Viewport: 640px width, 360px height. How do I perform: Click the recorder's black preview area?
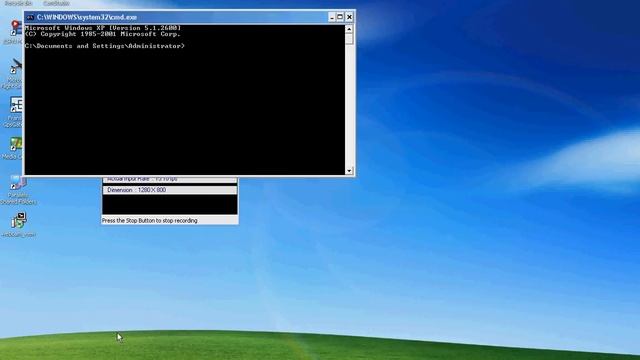pos(169,204)
